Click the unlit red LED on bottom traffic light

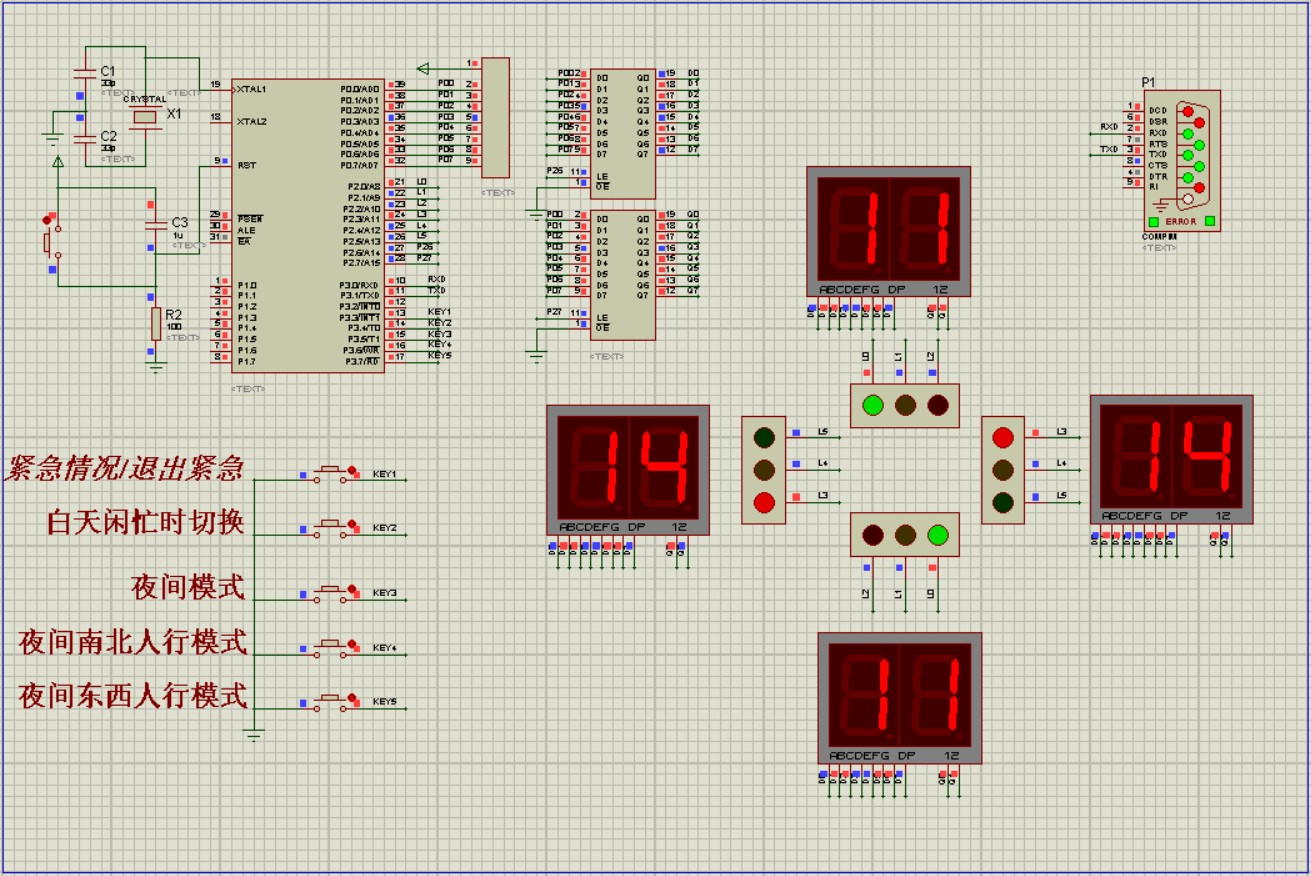tap(873, 535)
